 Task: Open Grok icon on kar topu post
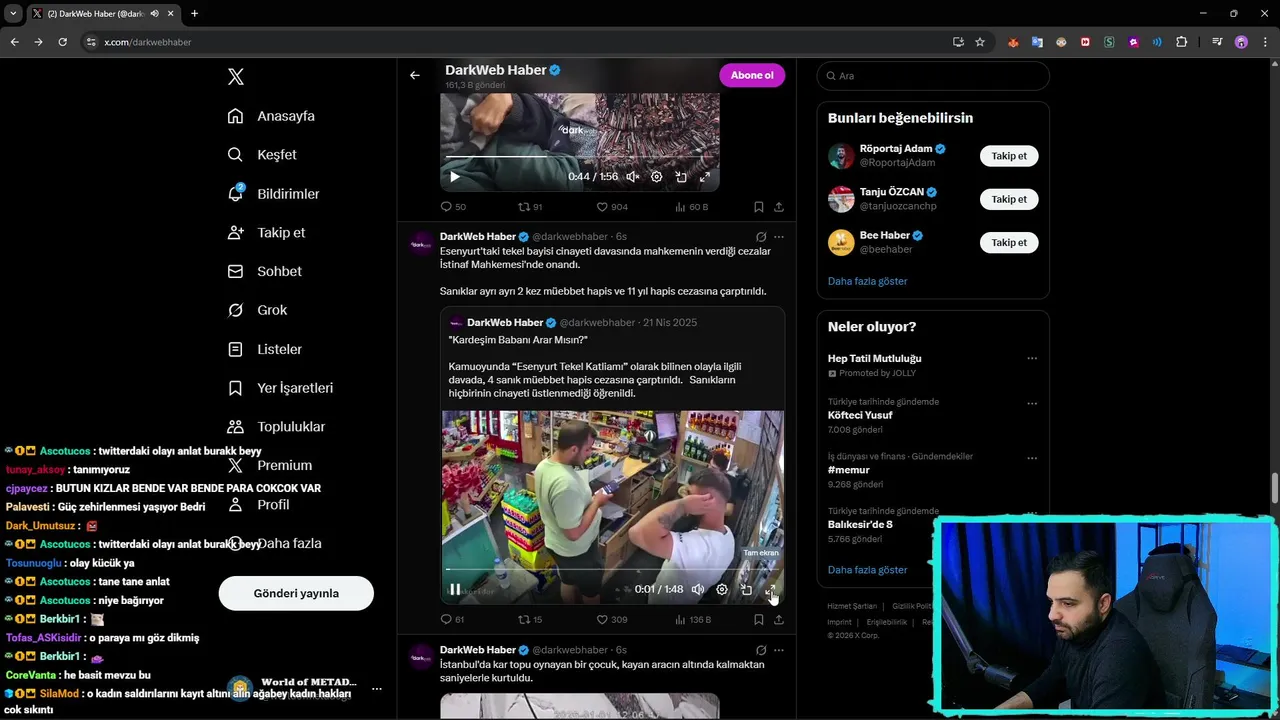click(x=761, y=650)
